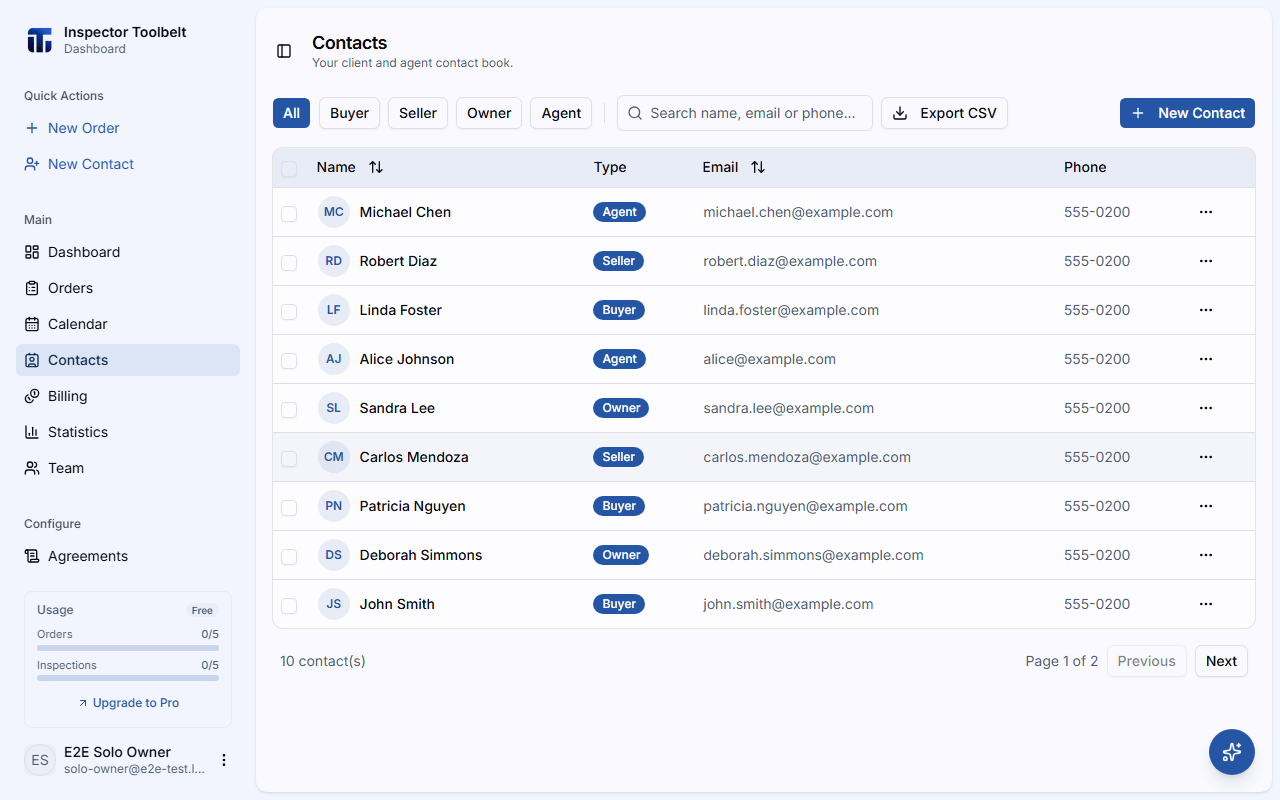Image resolution: width=1280 pixels, height=800 pixels.
Task: Check the box for Alice Johnson
Action: point(289,361)
